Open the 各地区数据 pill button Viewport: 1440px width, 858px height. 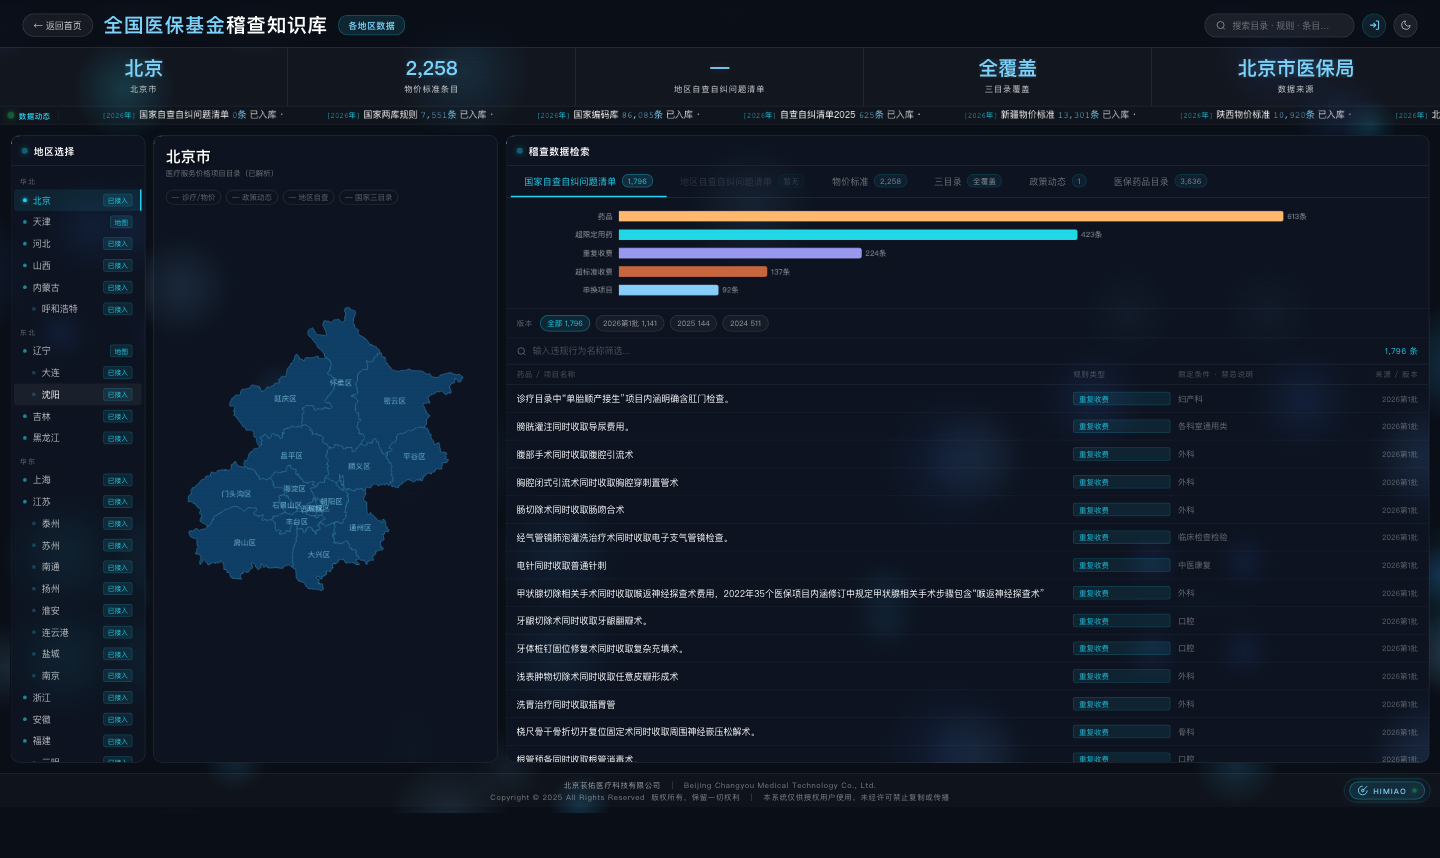coord(371,26)
